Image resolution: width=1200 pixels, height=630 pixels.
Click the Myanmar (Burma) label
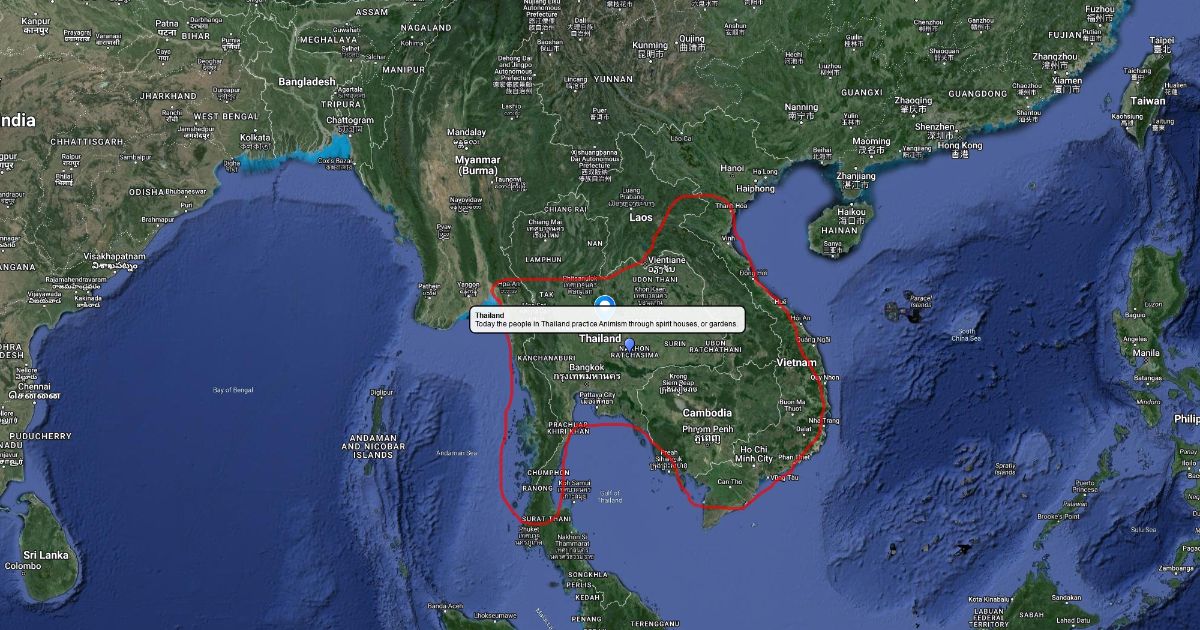pyautogui.click(x=477, y=165)
